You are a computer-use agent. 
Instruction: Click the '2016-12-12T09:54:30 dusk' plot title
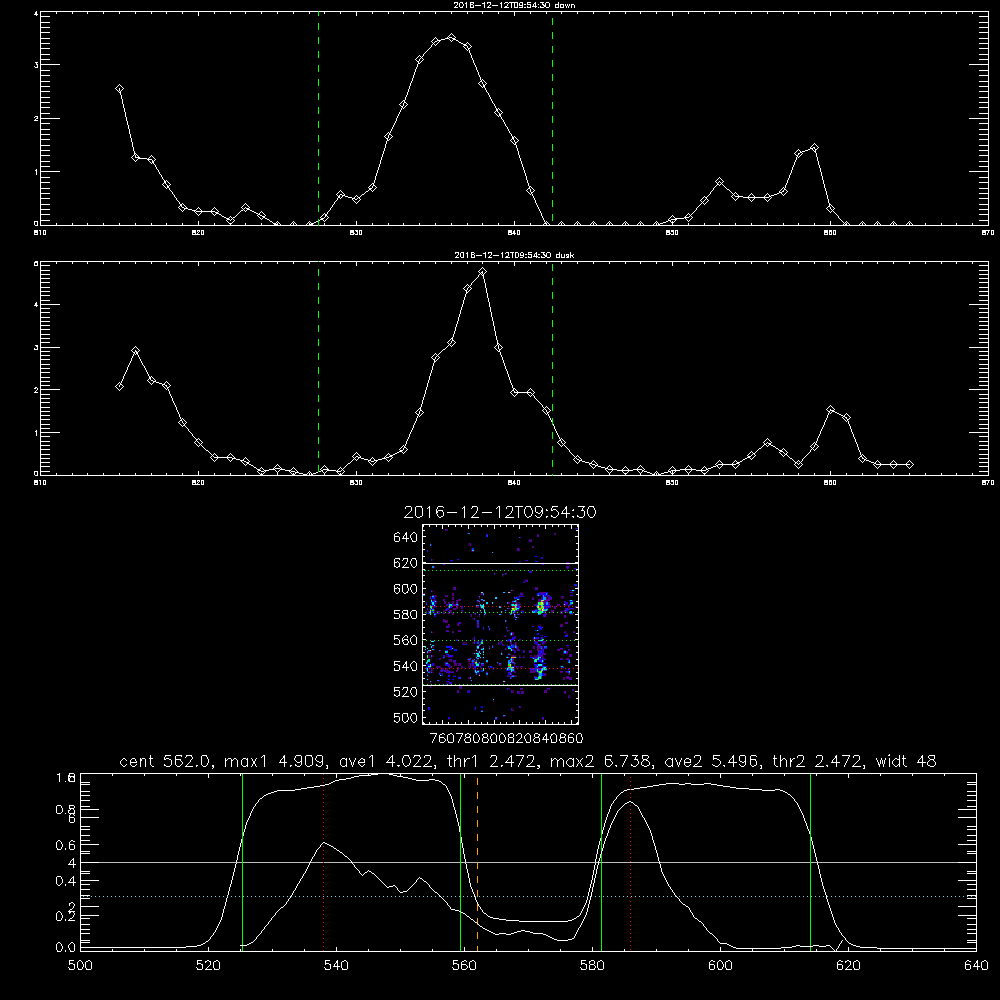coord(514,255)
